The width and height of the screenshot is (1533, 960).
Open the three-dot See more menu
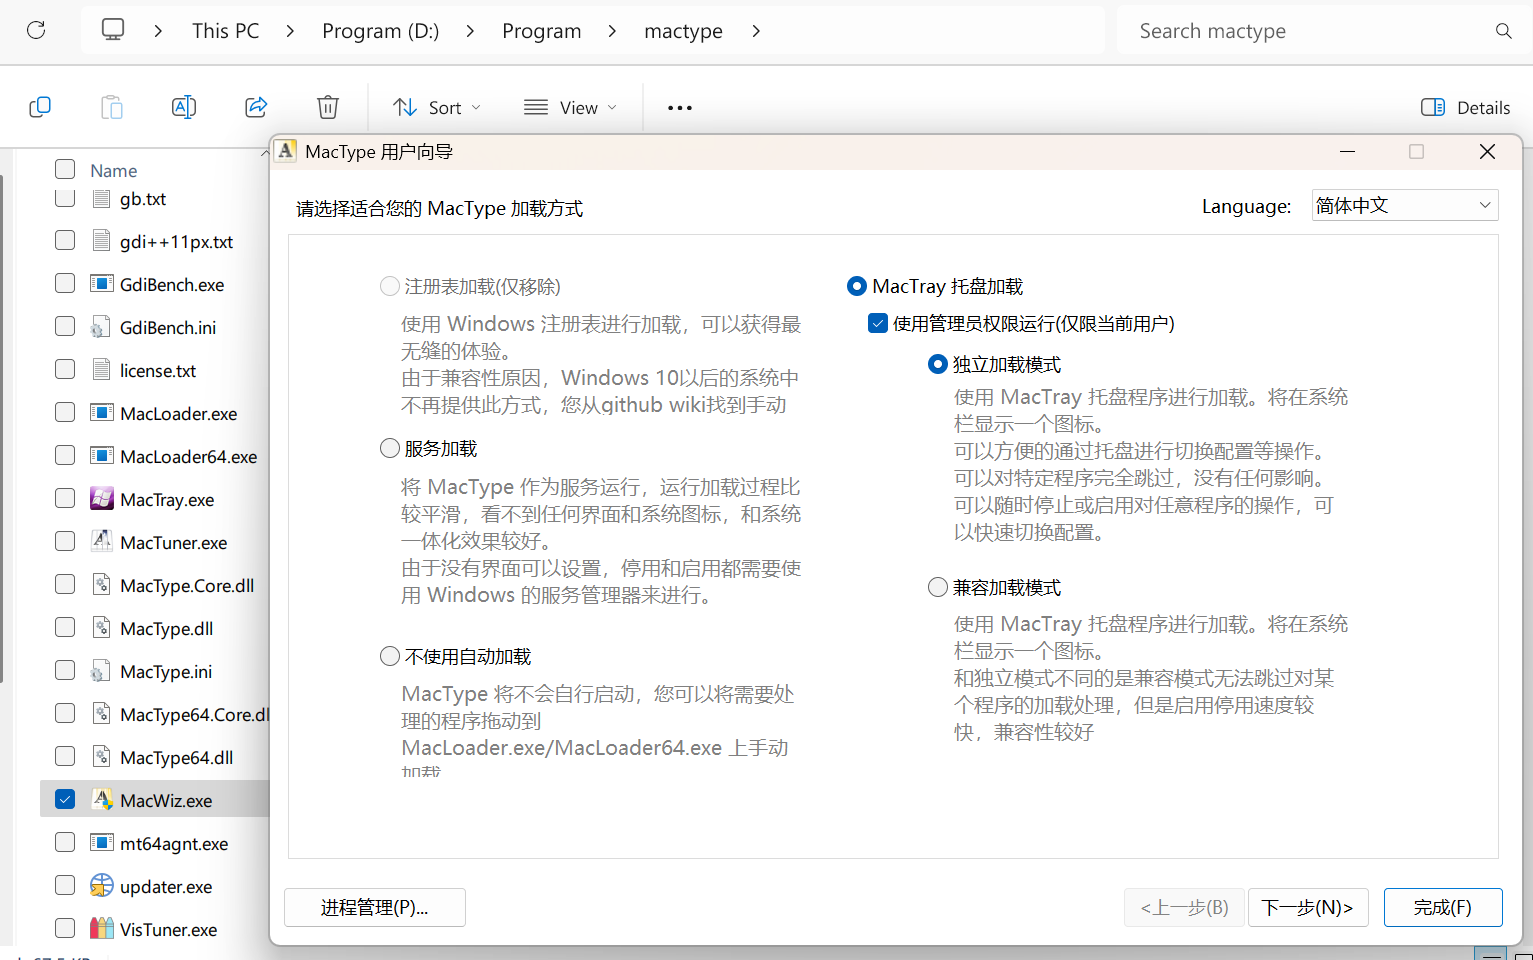[x=680, y=107]
